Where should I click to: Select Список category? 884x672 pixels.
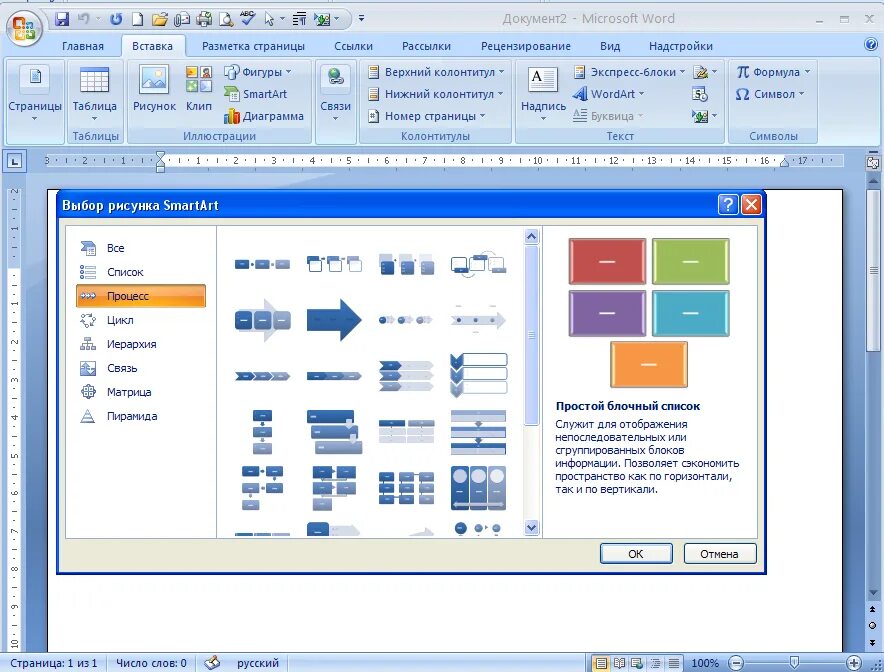(141, 272)
